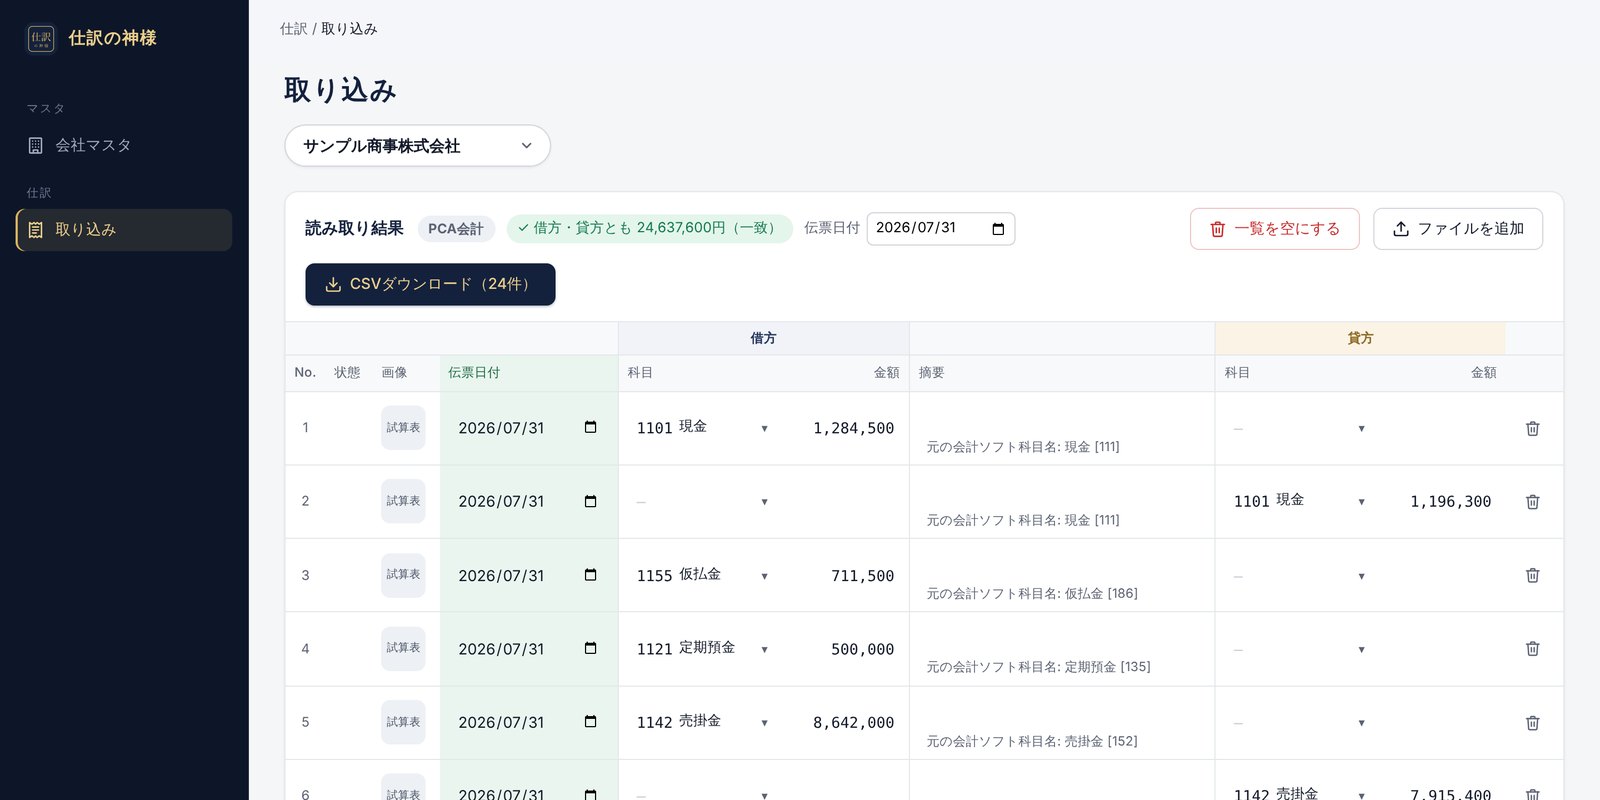Image resolution: width=1600 pixels, height=800 pixels.
Task: Open row 1 date calendar icon
Action: click(x=590, y=427)
